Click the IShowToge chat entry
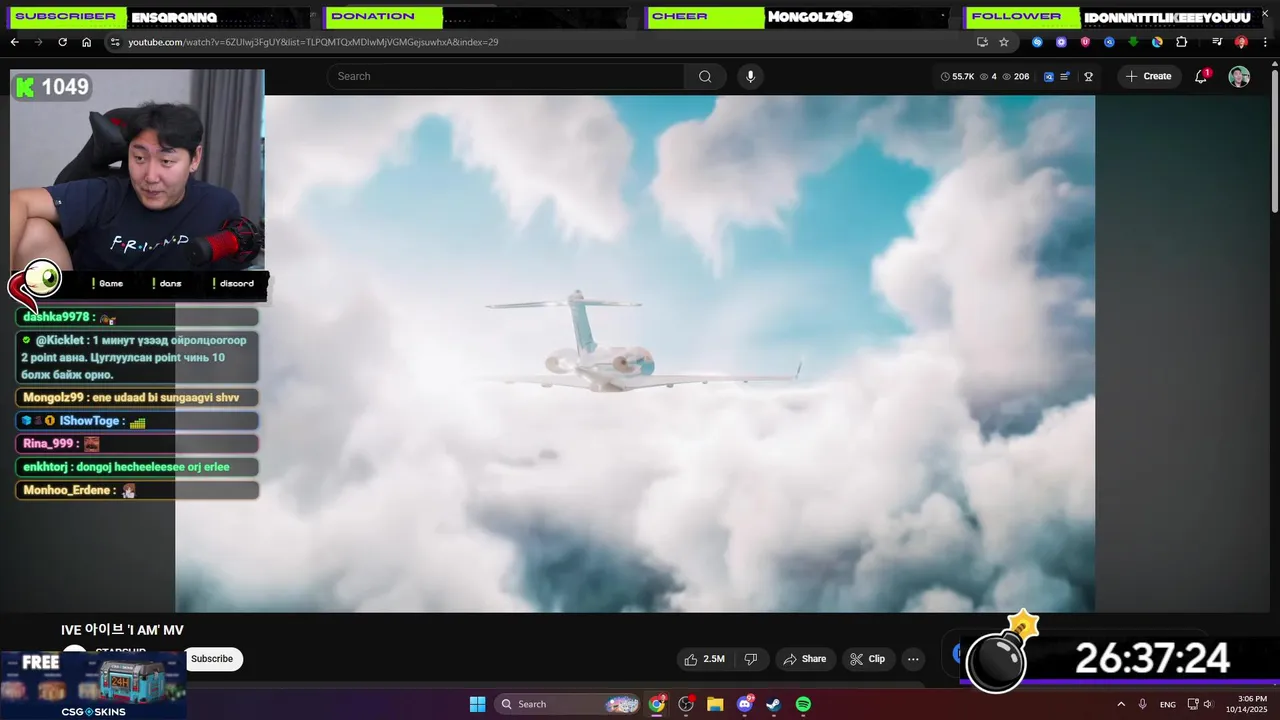This screenshot has height=720, width=1280. pos(138,421)
